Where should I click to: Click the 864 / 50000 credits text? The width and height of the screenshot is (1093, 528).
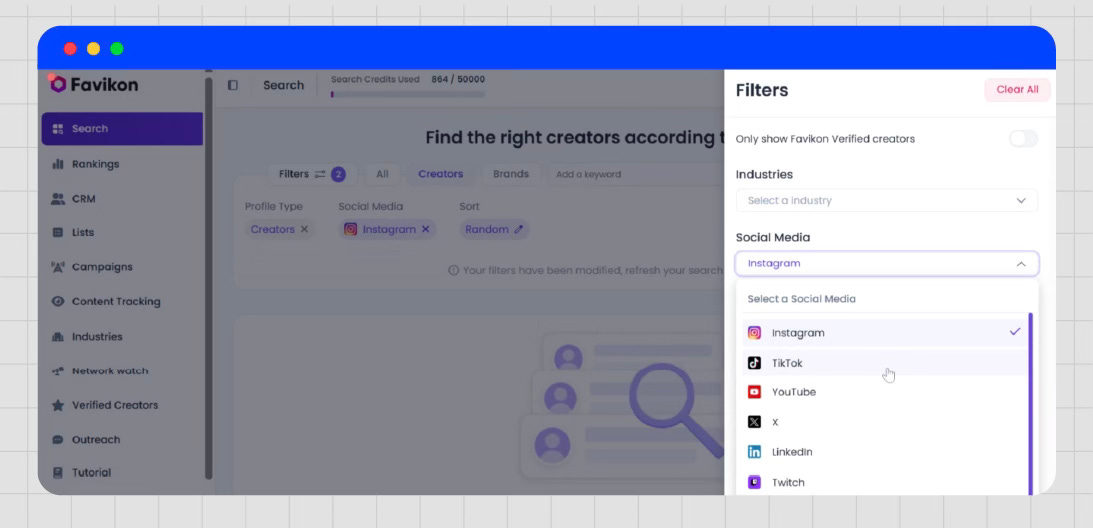tap(458, 80)
